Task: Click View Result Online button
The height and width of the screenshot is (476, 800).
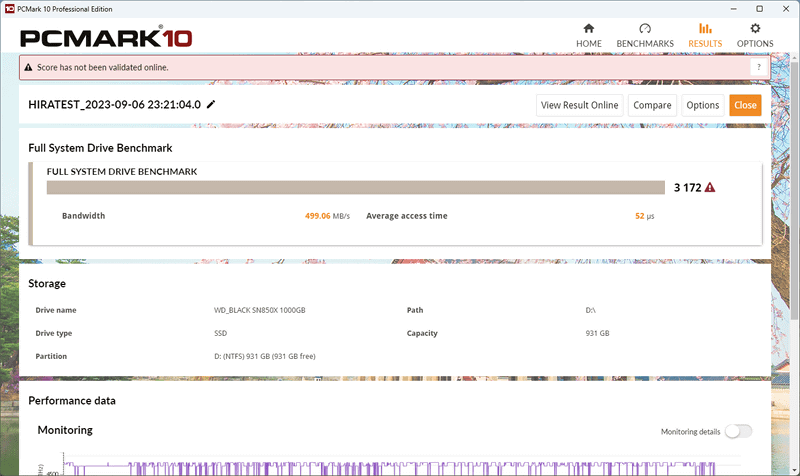Action: coord(579,105)
